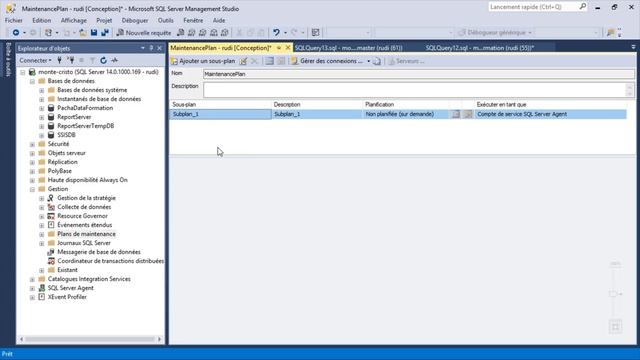Image resolution: width=640 pixels, height=360 pixels.
Task: Switch to SQLQuery13.sql tab
Action: click(349, 48)
